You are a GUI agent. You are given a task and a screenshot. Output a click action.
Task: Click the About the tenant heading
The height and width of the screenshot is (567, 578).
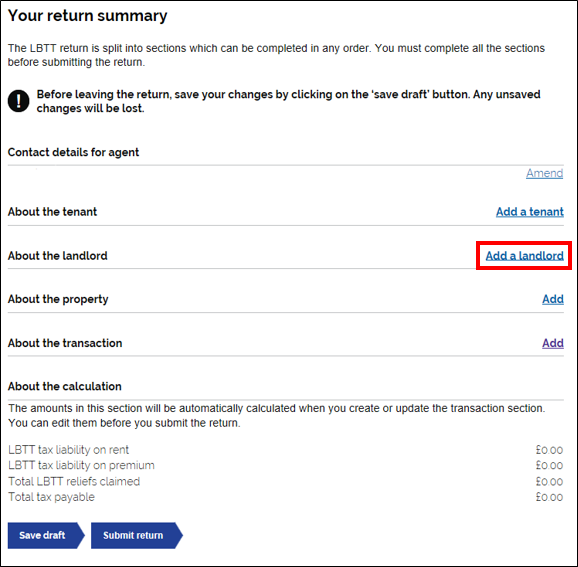tap(52, 212)
